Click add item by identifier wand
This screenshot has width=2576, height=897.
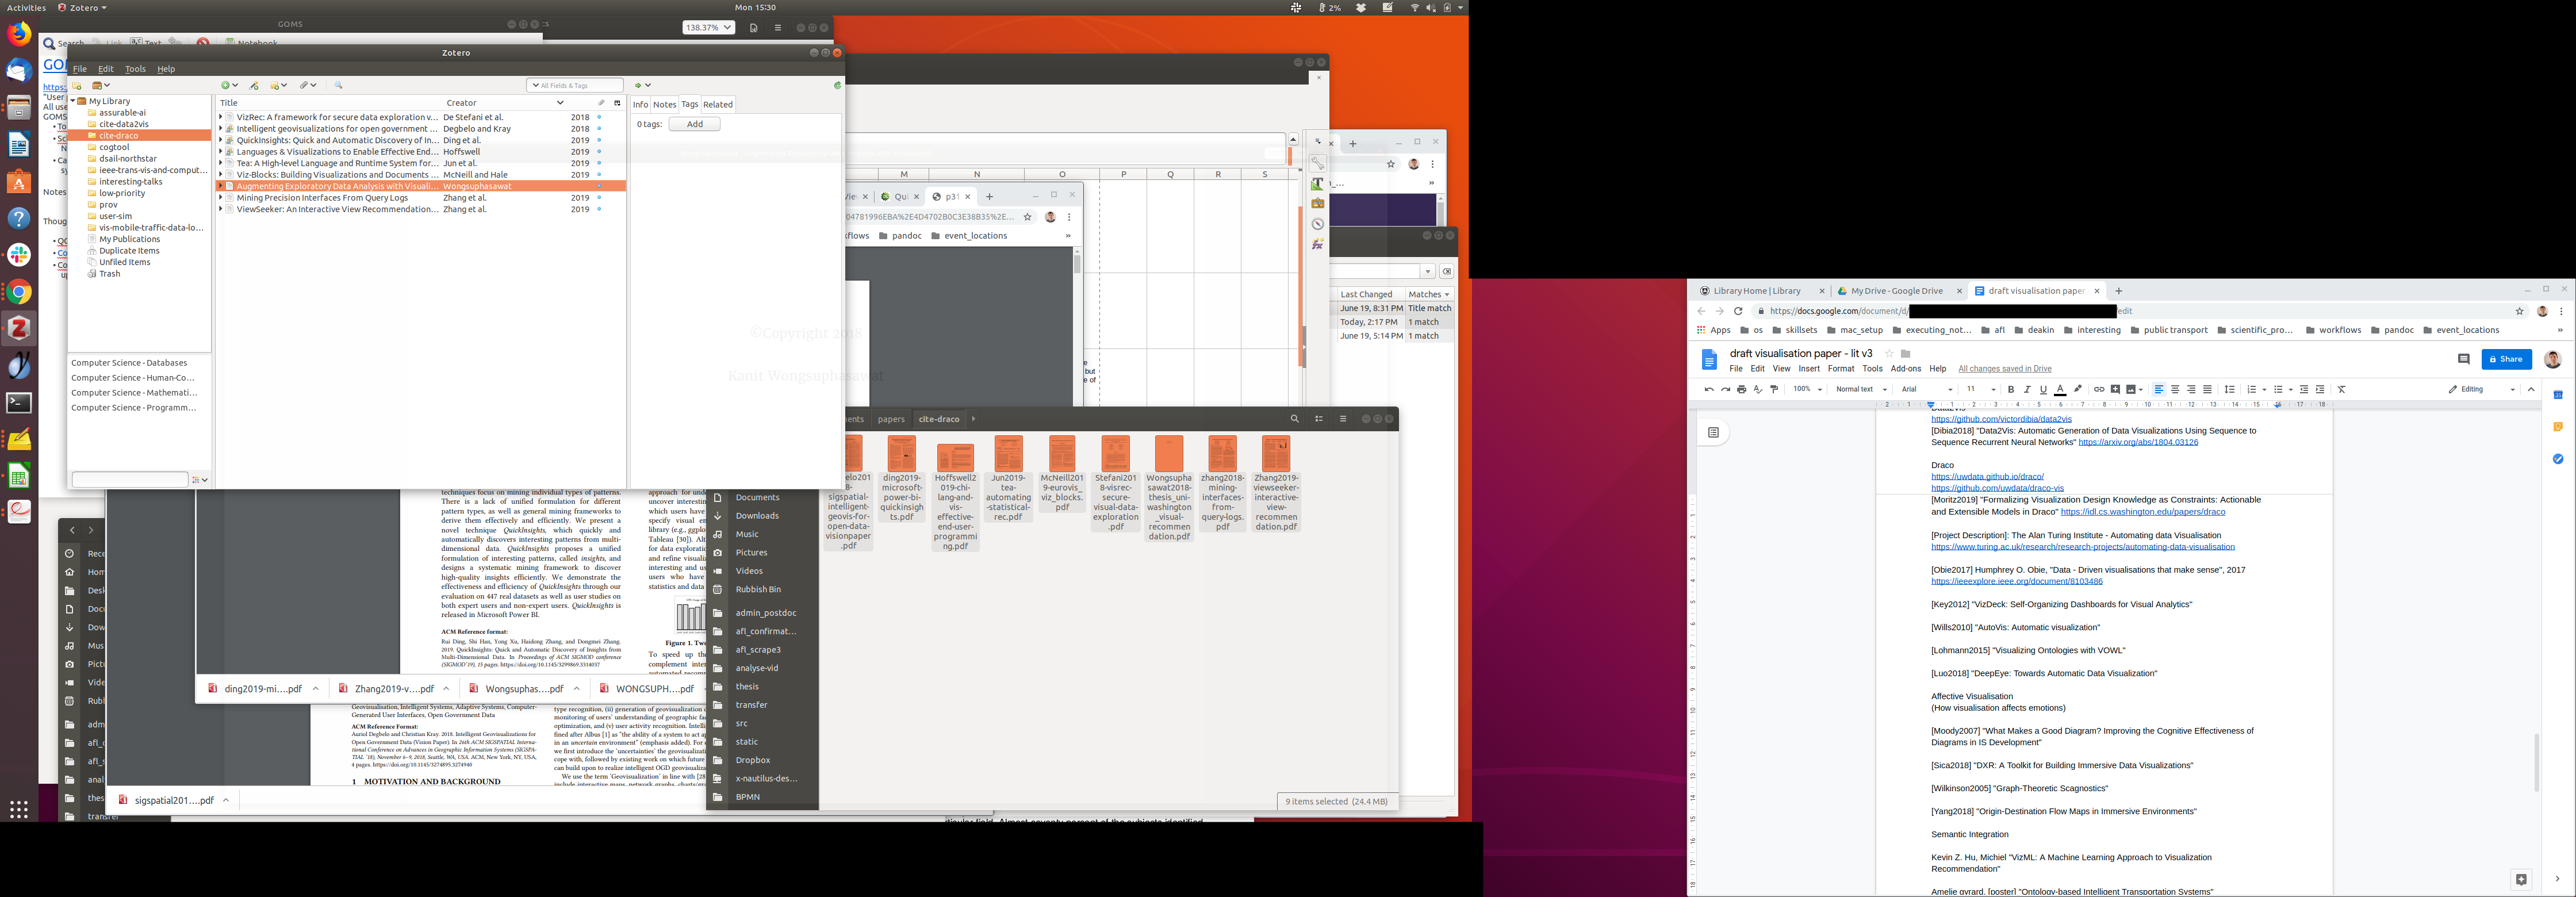pos(254,86)
